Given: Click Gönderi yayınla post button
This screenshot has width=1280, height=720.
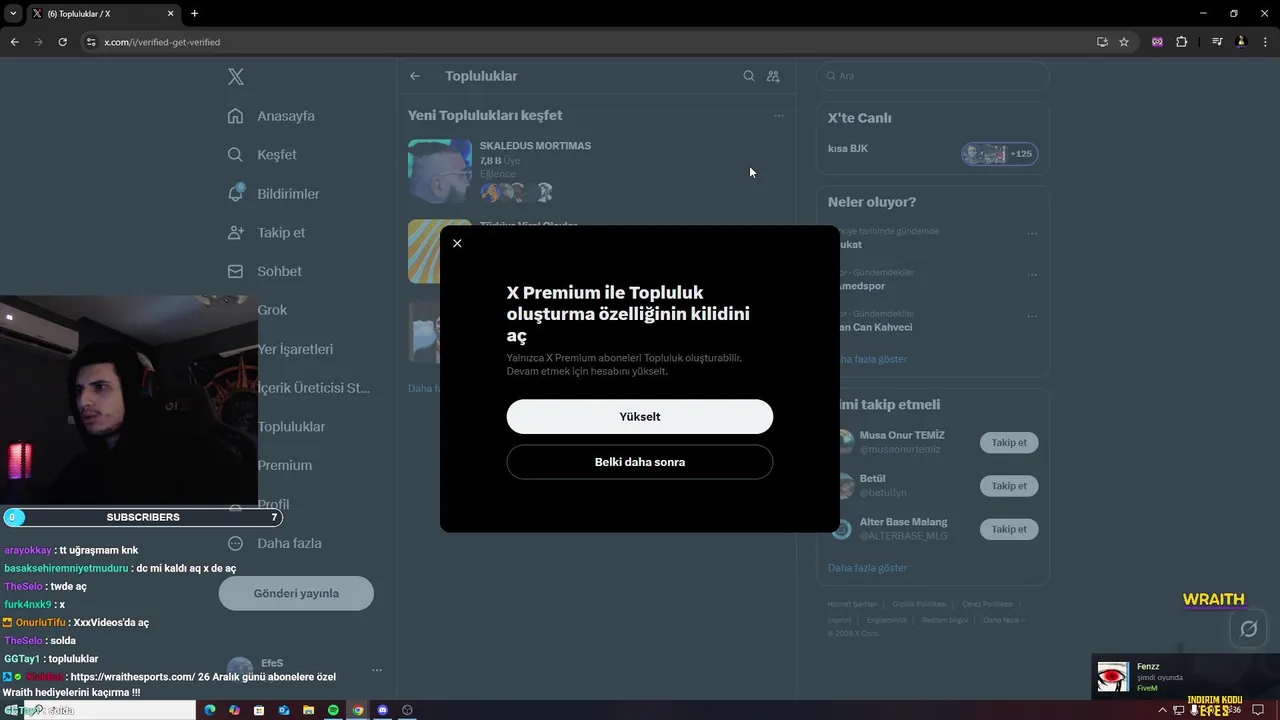Looking at the screenshot, I should click(x=296, y=593).
